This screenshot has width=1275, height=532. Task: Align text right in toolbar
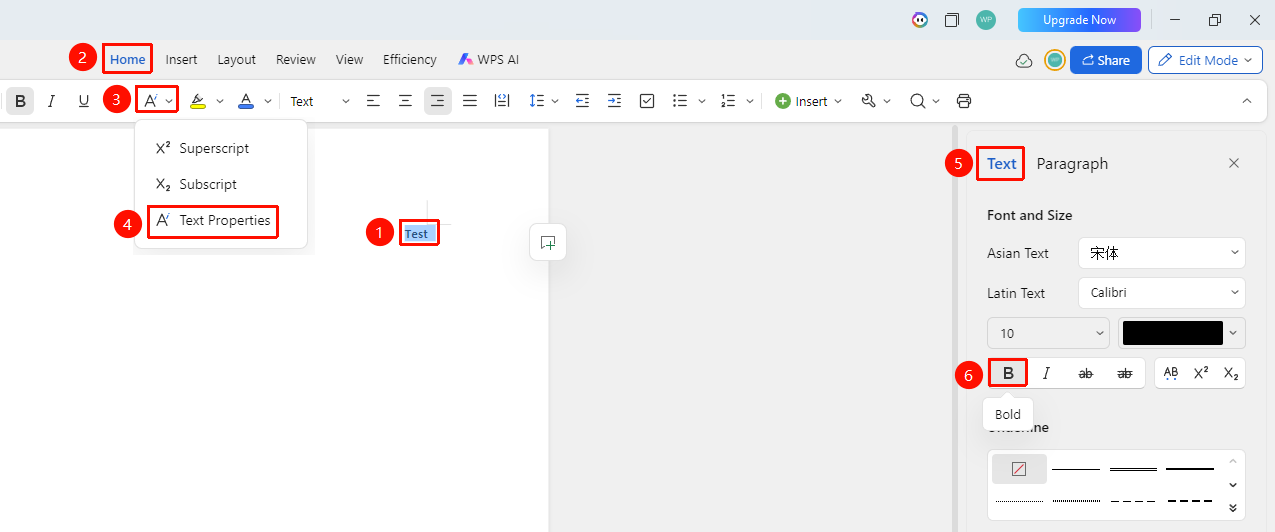tap(437, 101)
